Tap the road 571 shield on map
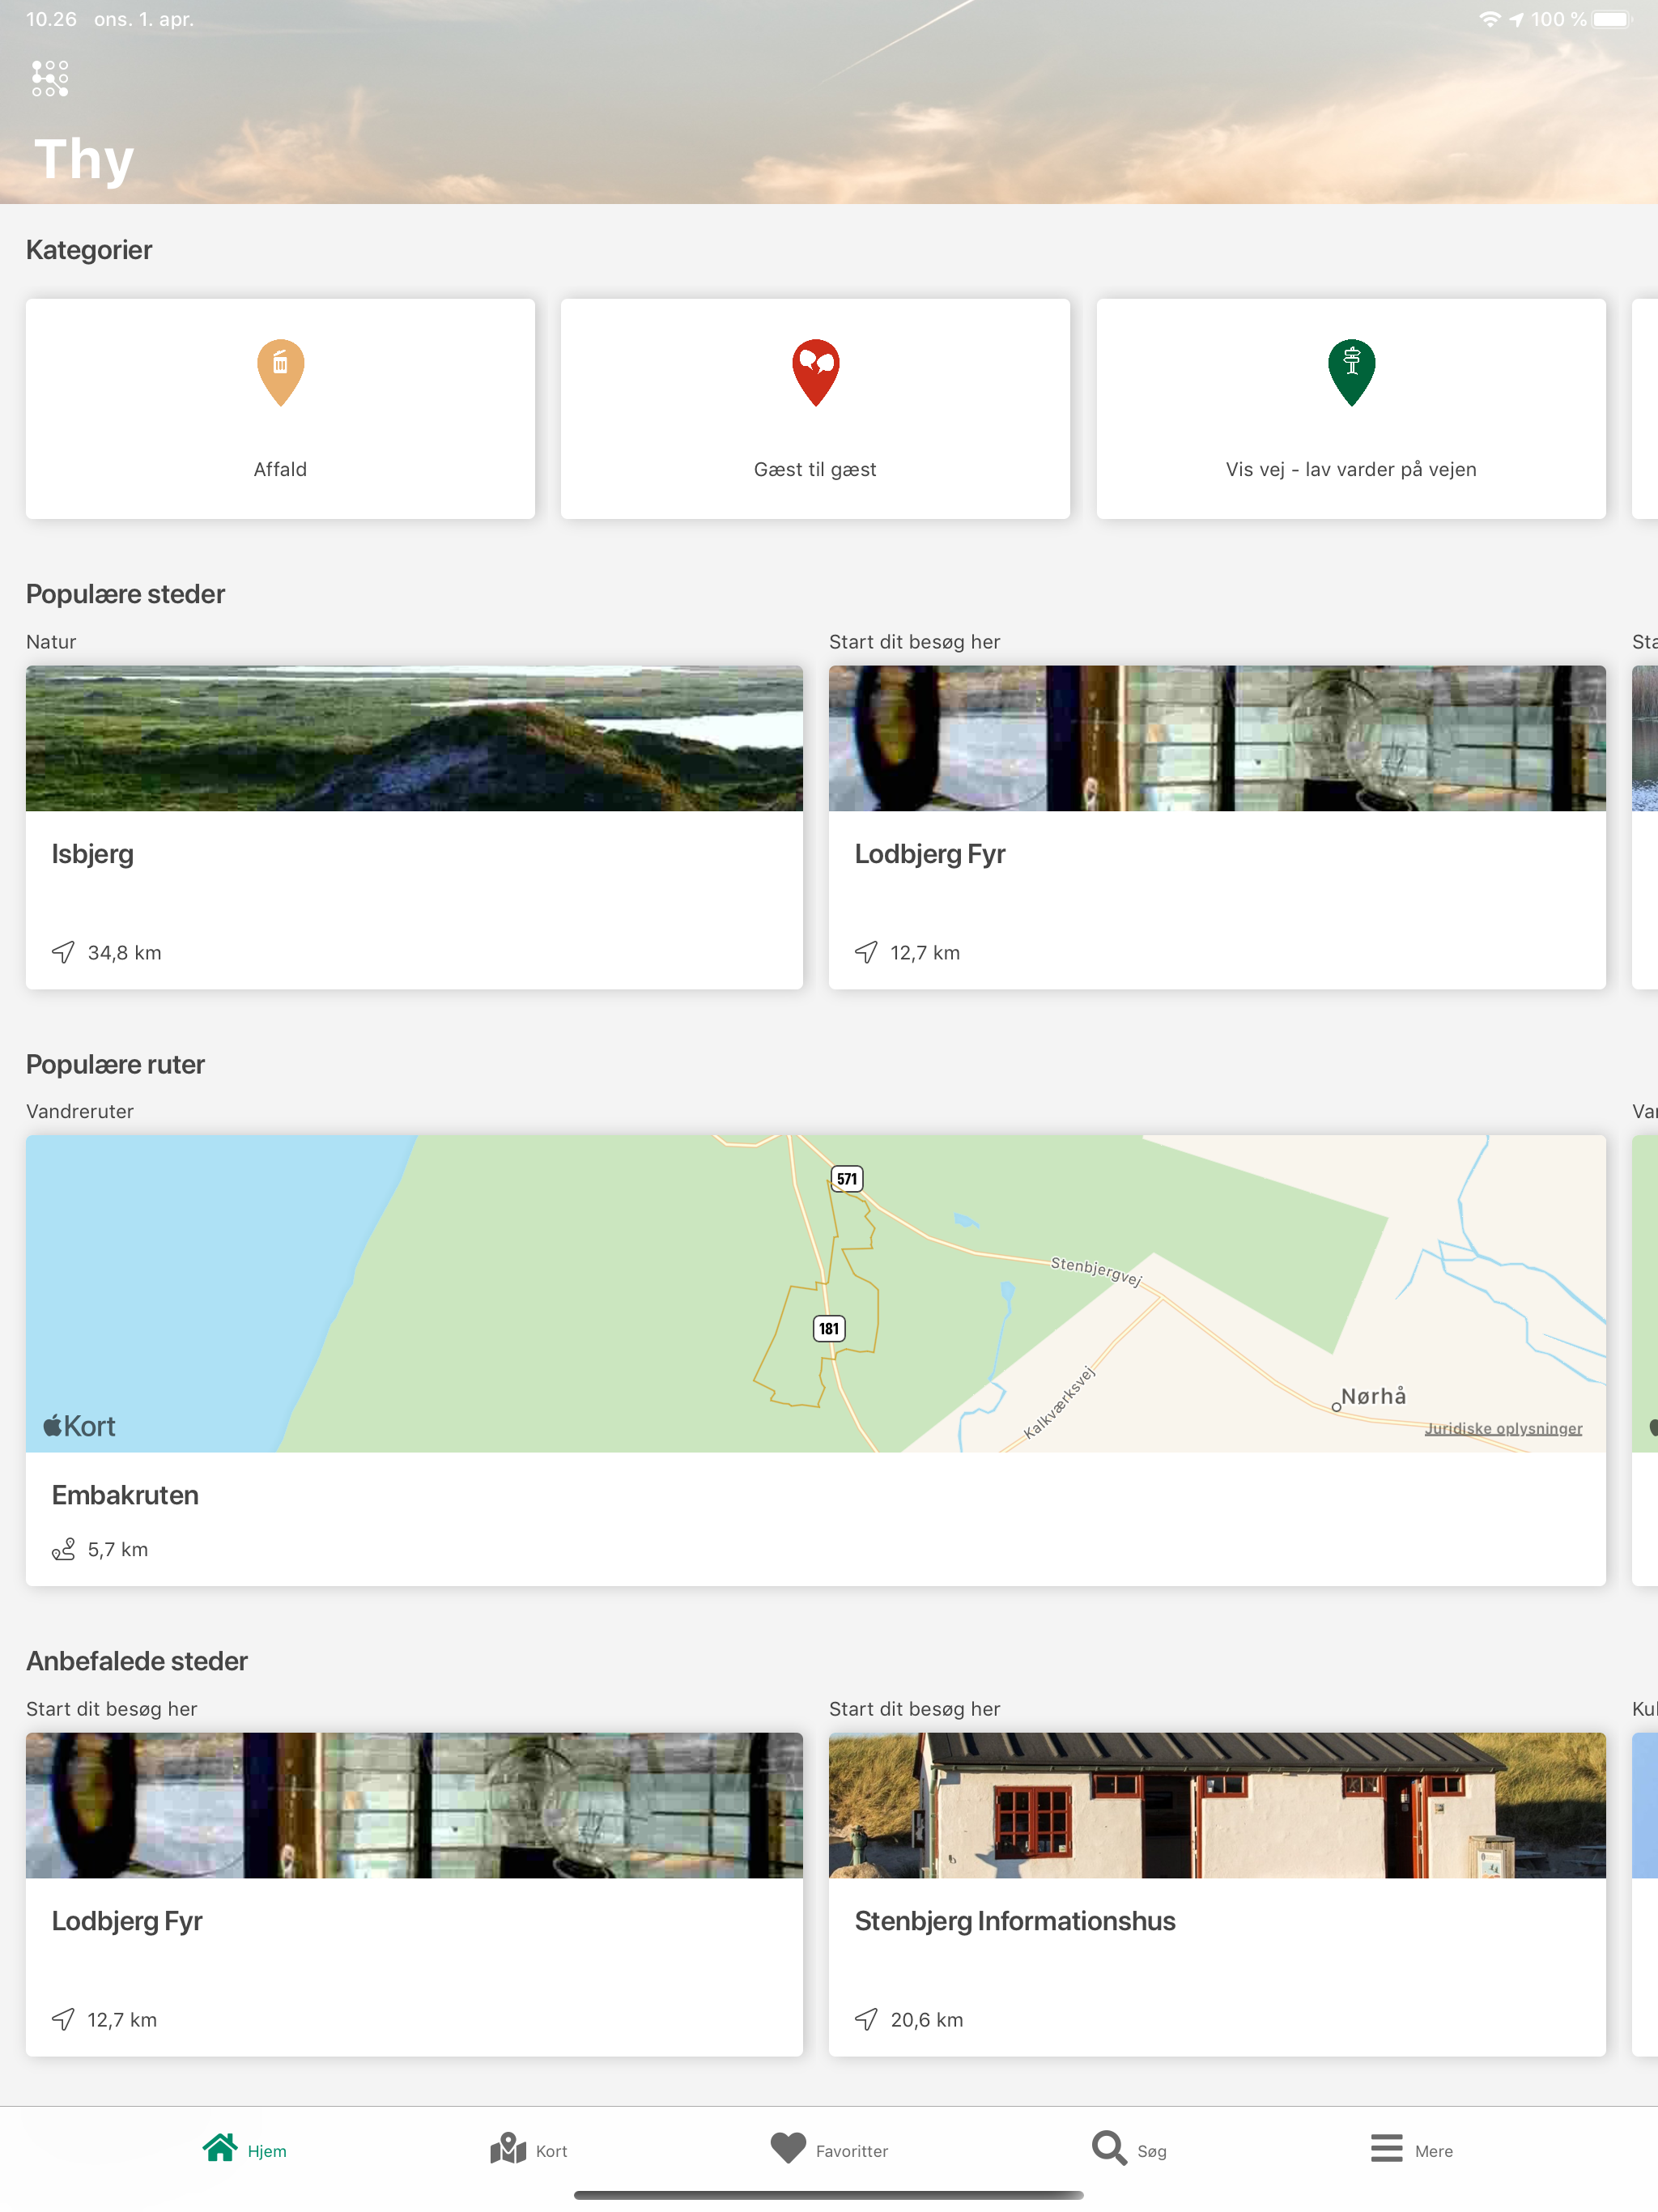 point(847,1179)
